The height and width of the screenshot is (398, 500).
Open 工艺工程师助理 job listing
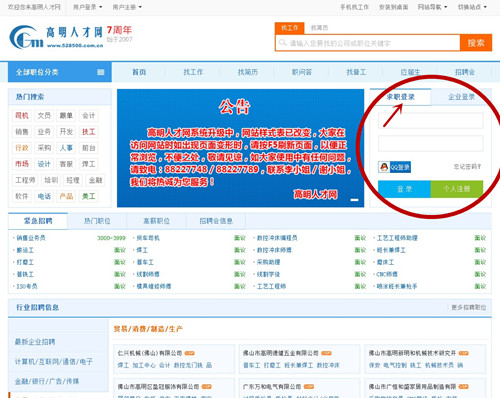397,238
